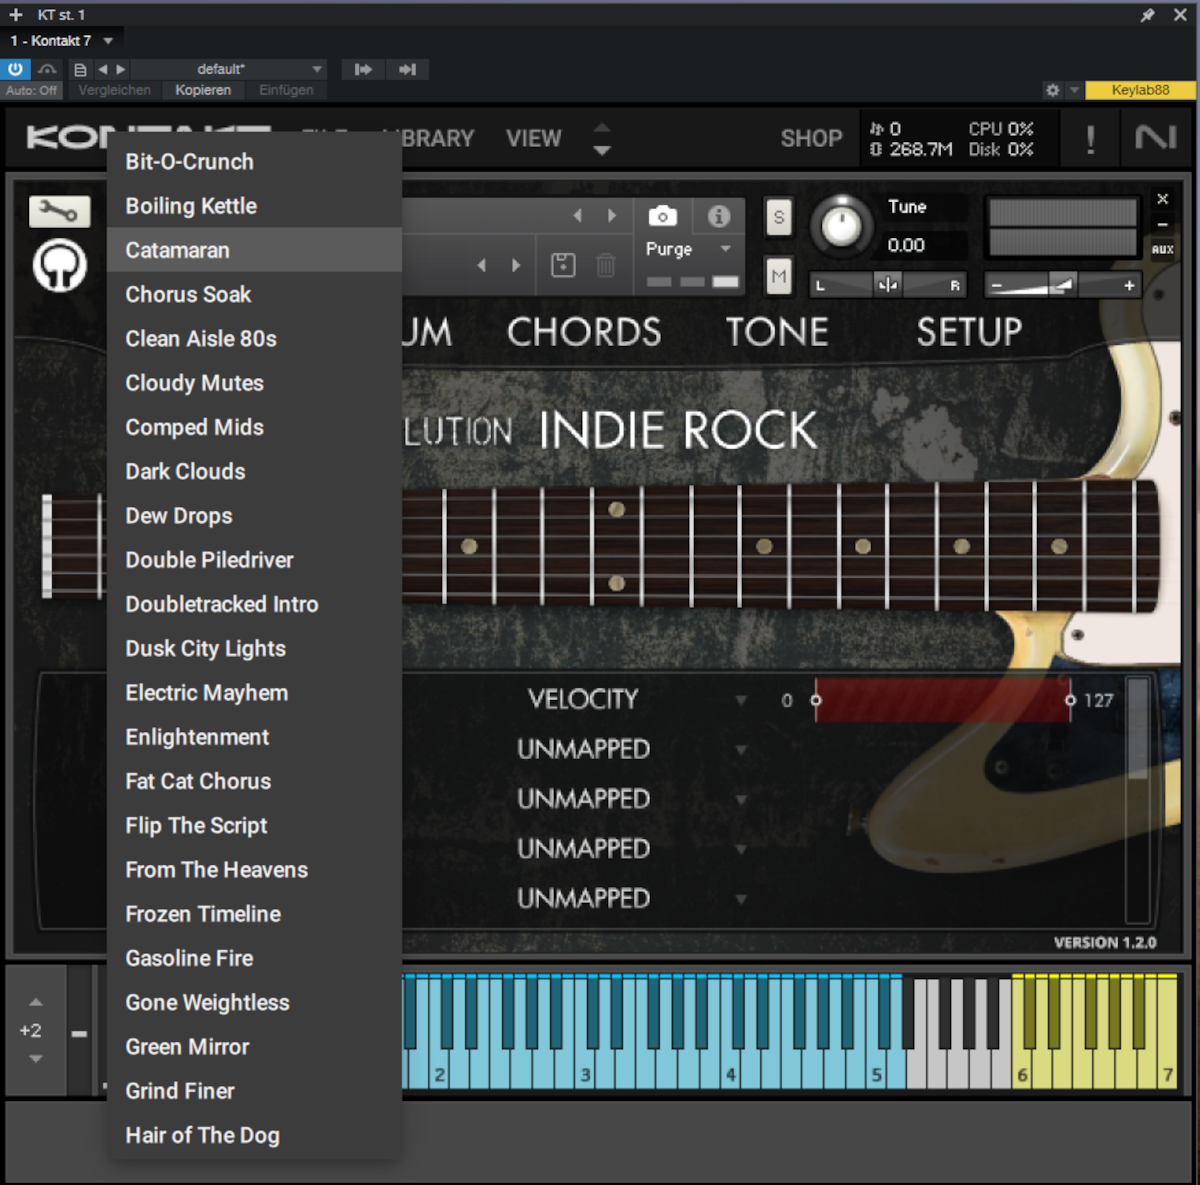The image size is (1200, 1185).
Task: Save the snapshot with floppy icon
Action: pyautogui.click(x=563, y=265)
